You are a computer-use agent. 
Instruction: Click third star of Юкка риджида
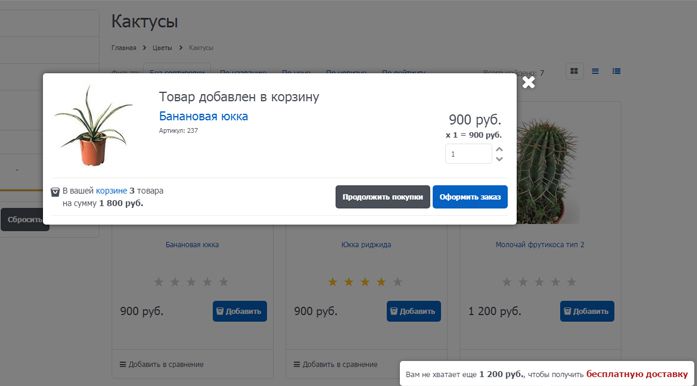365,281
